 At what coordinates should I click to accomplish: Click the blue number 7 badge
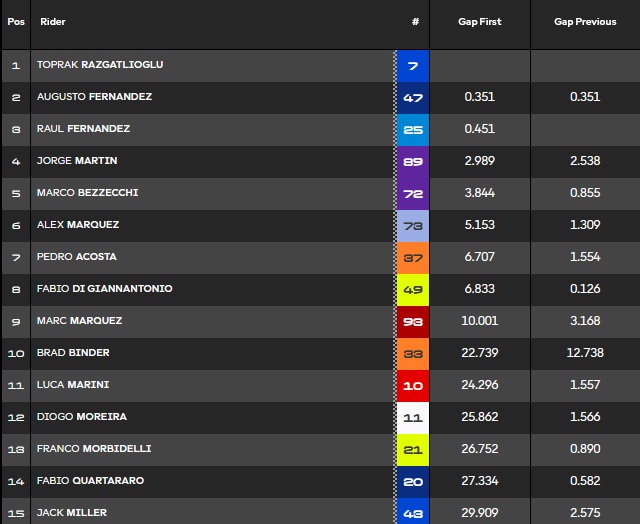coord(413,66)
